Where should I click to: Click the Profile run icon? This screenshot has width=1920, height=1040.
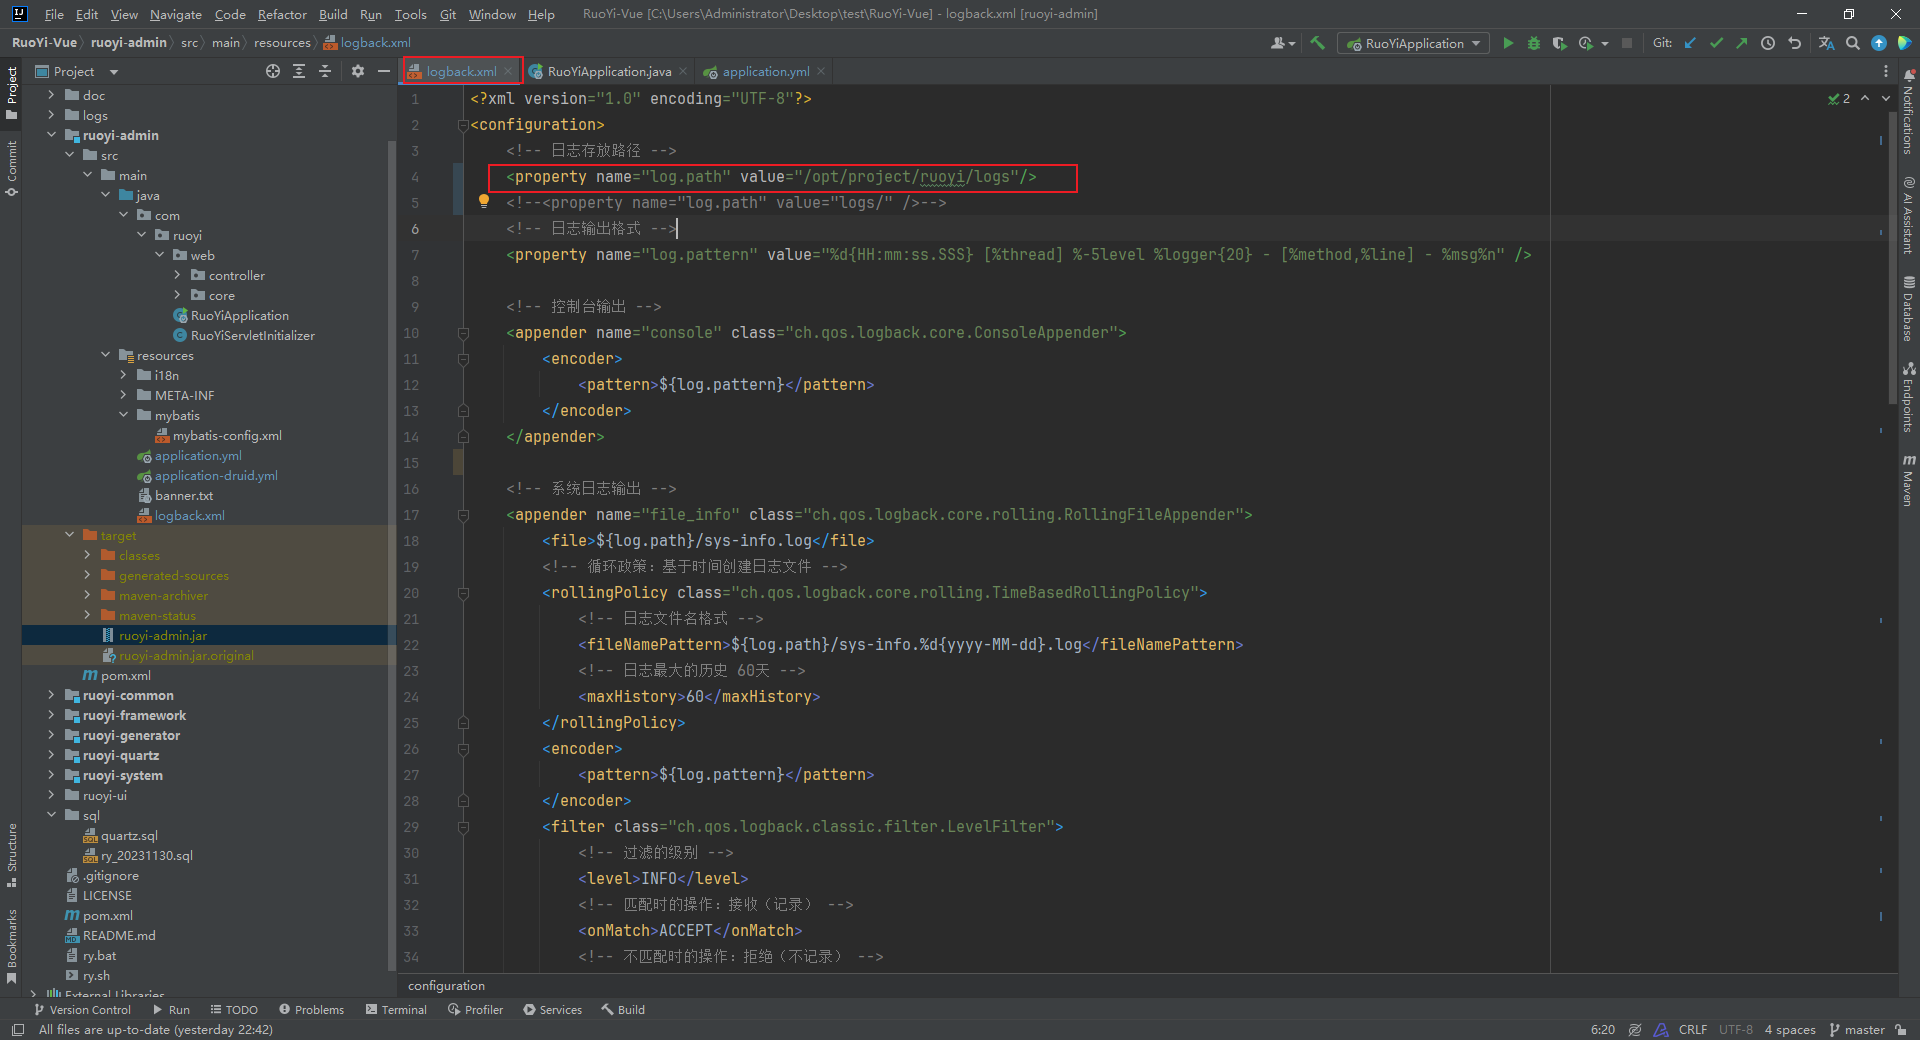tap(1586, 43)
